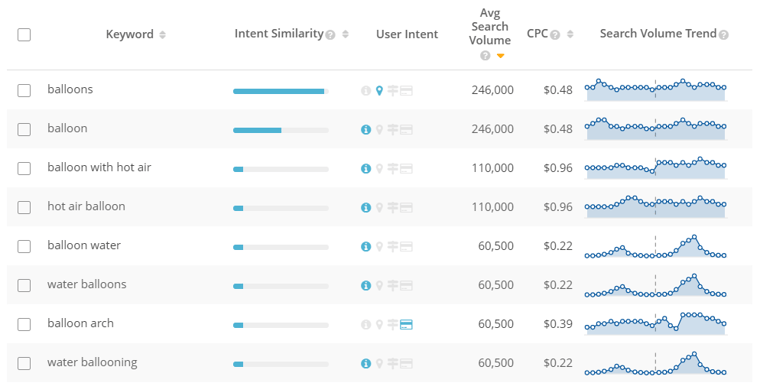
Task: Toggle the orange Avg Search Volume sort arrow
Action: (500, 56)
